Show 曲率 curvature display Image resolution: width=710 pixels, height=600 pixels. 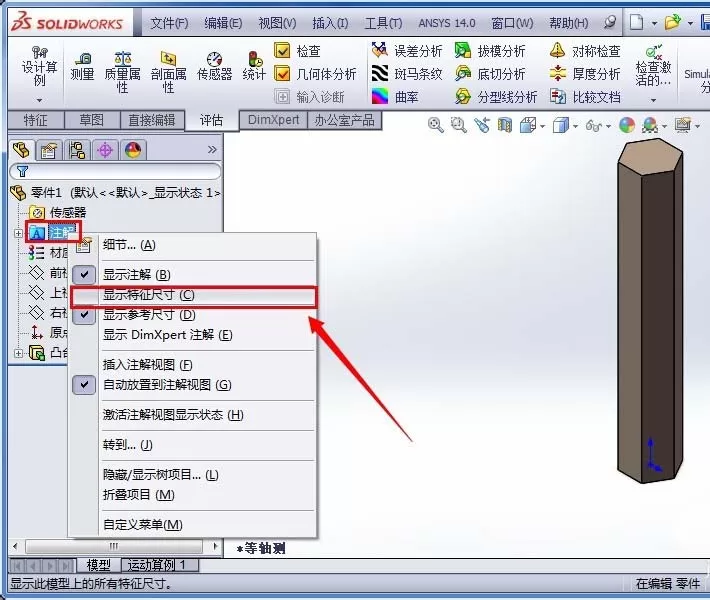395,96
